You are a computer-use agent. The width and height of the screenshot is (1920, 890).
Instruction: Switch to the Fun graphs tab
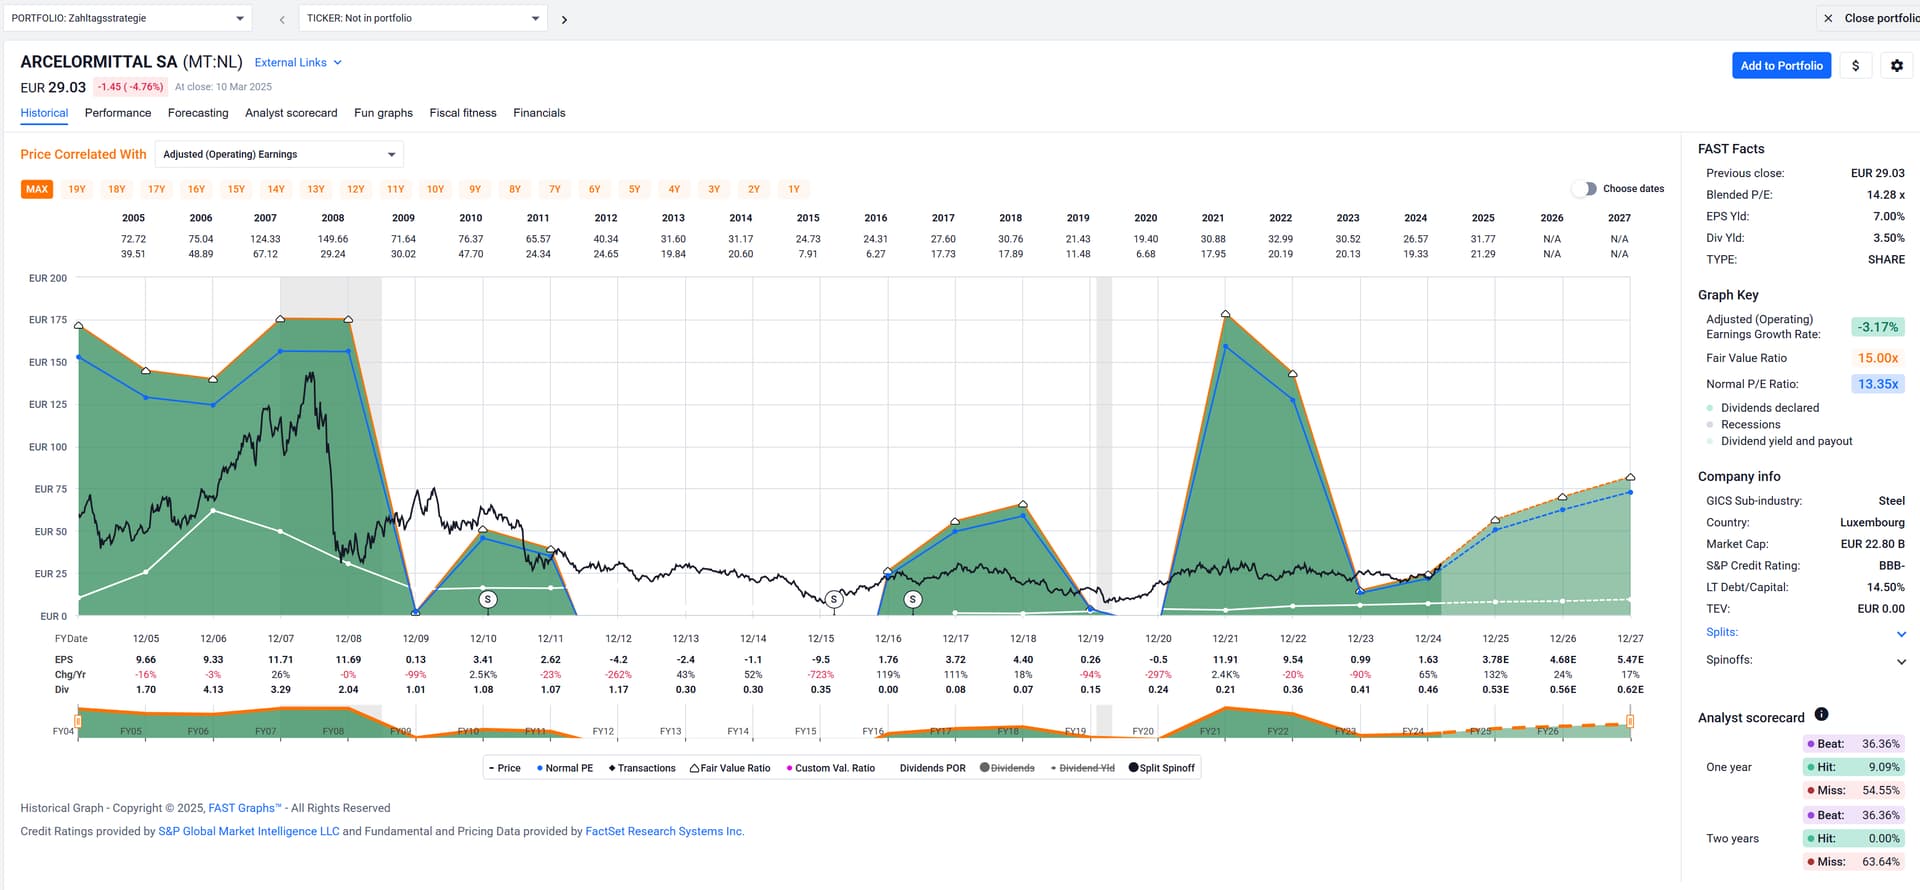point(383,113)
